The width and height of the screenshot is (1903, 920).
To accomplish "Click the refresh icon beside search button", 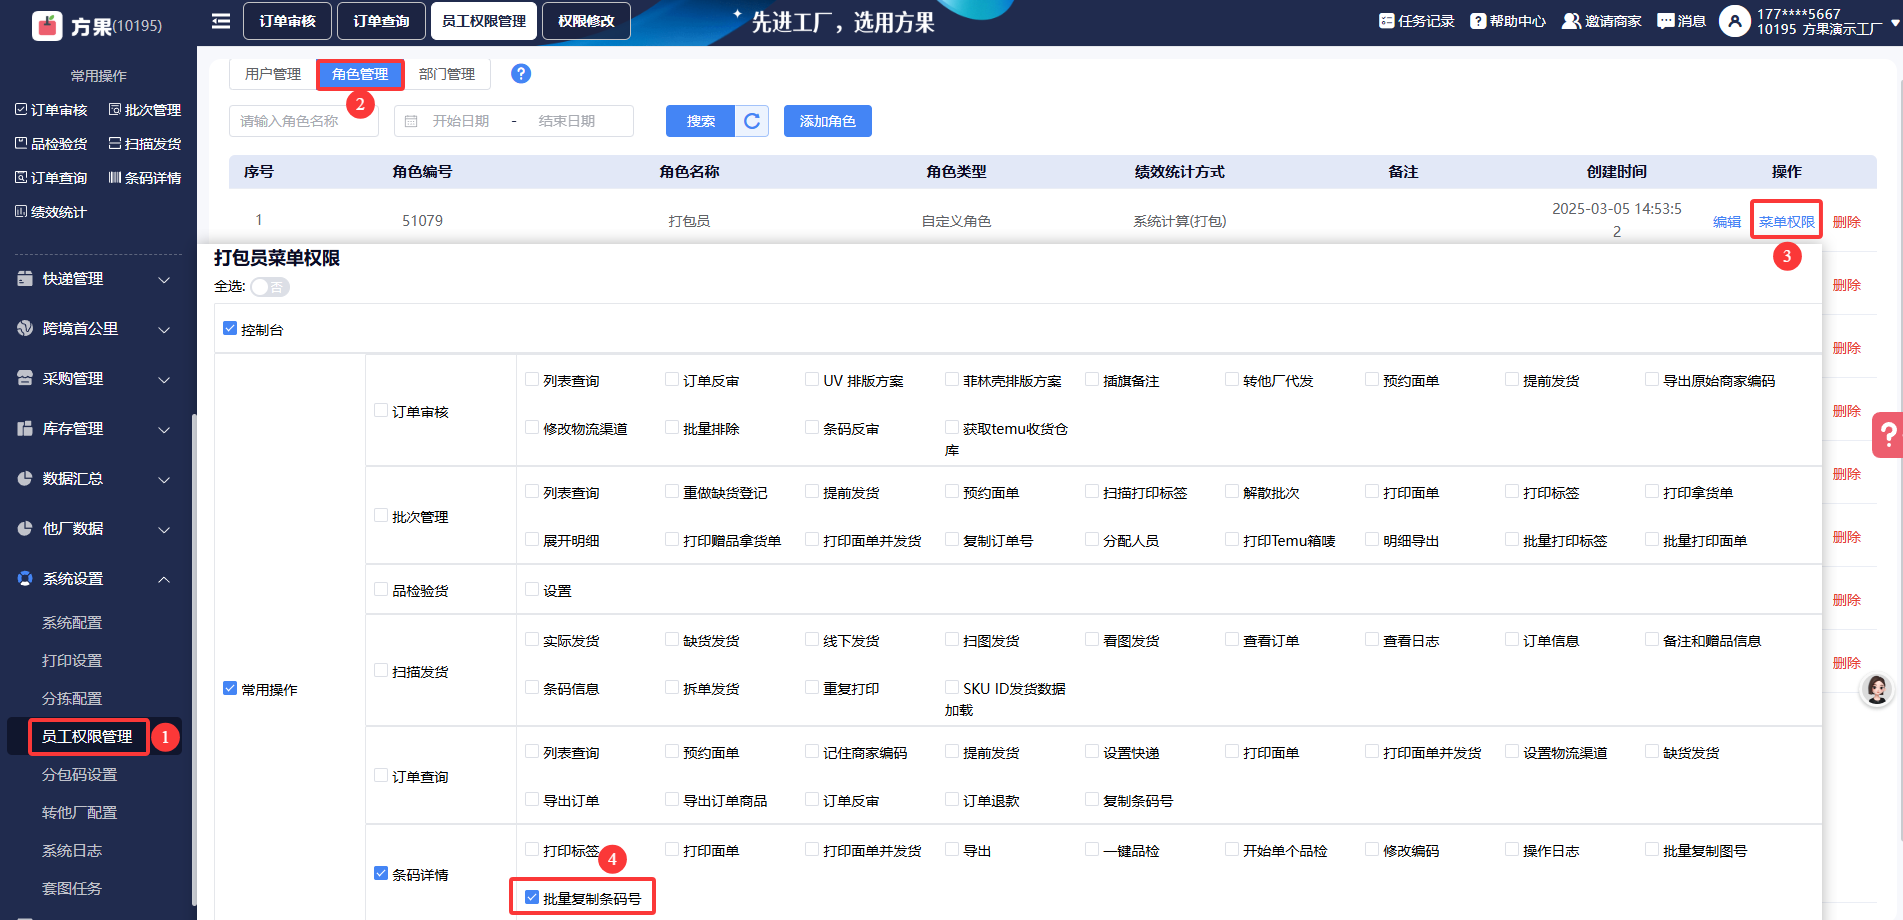I will tap(752, 121).
